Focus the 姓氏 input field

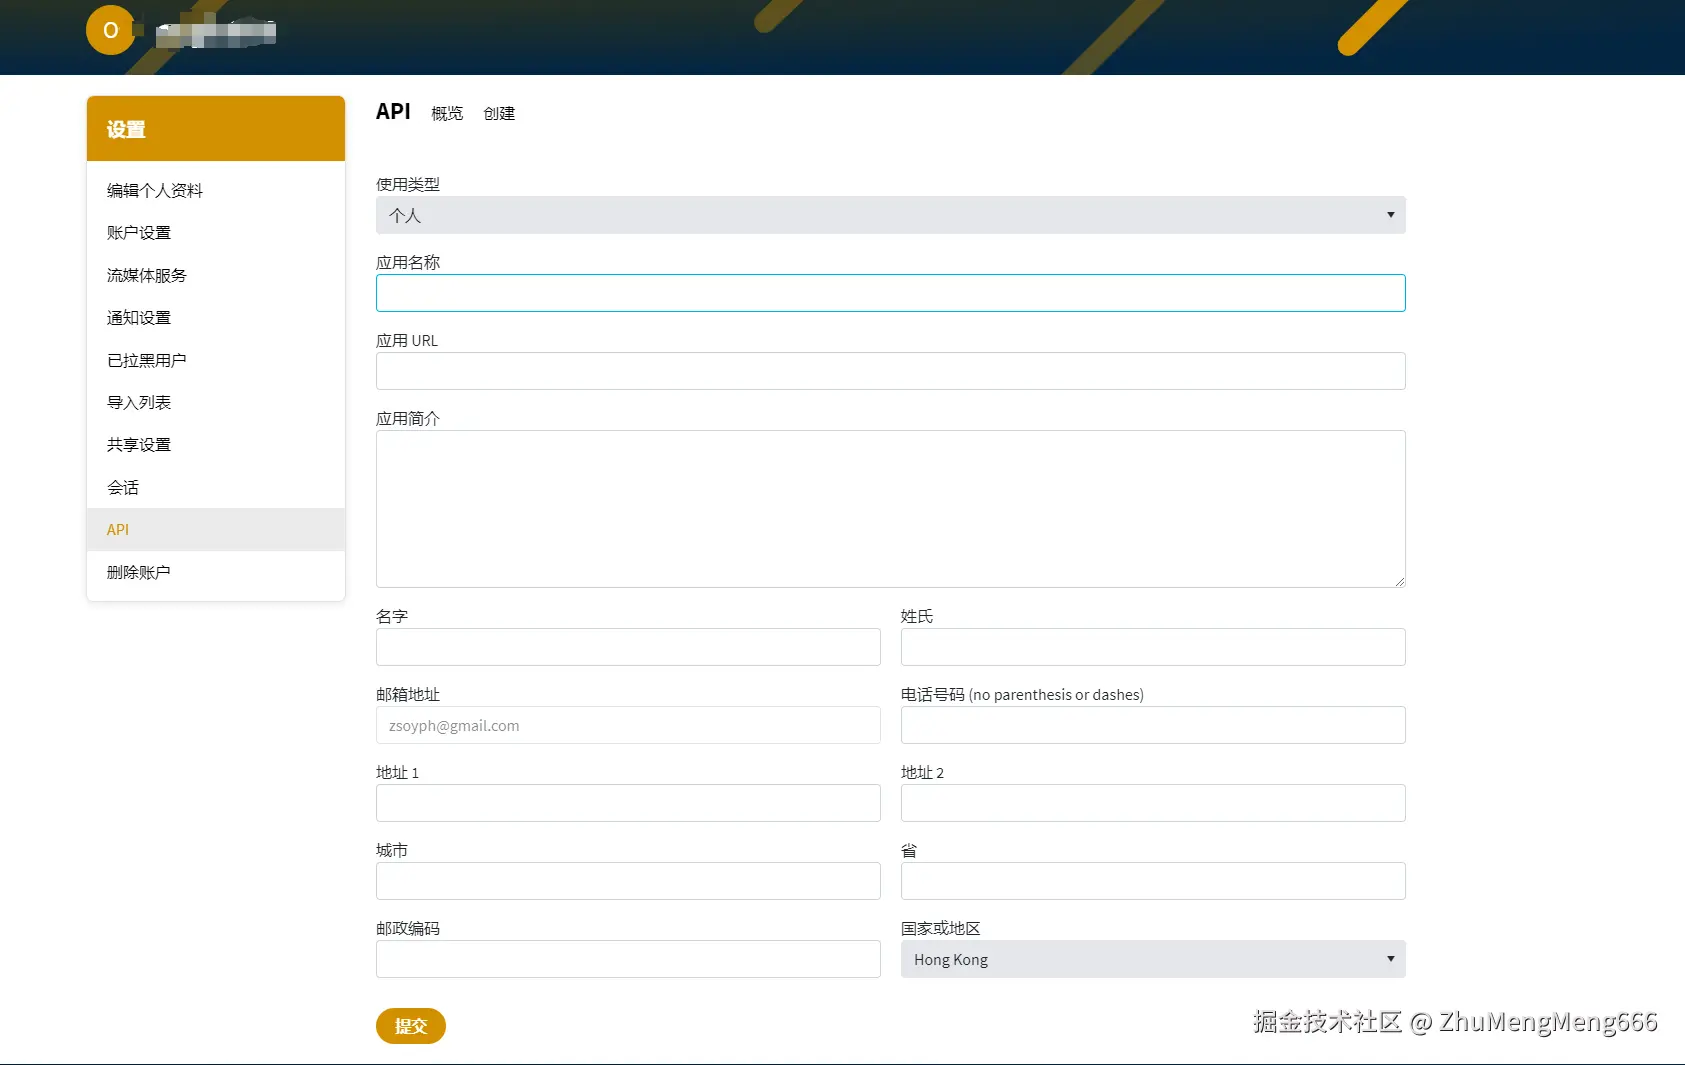coord(1152,647)
